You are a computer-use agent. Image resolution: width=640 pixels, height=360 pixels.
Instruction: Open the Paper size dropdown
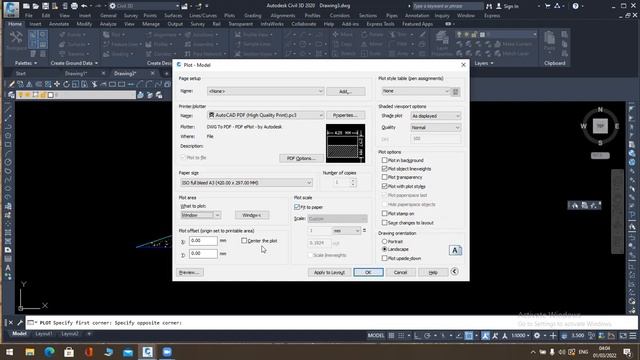click(x=246, y=182)
